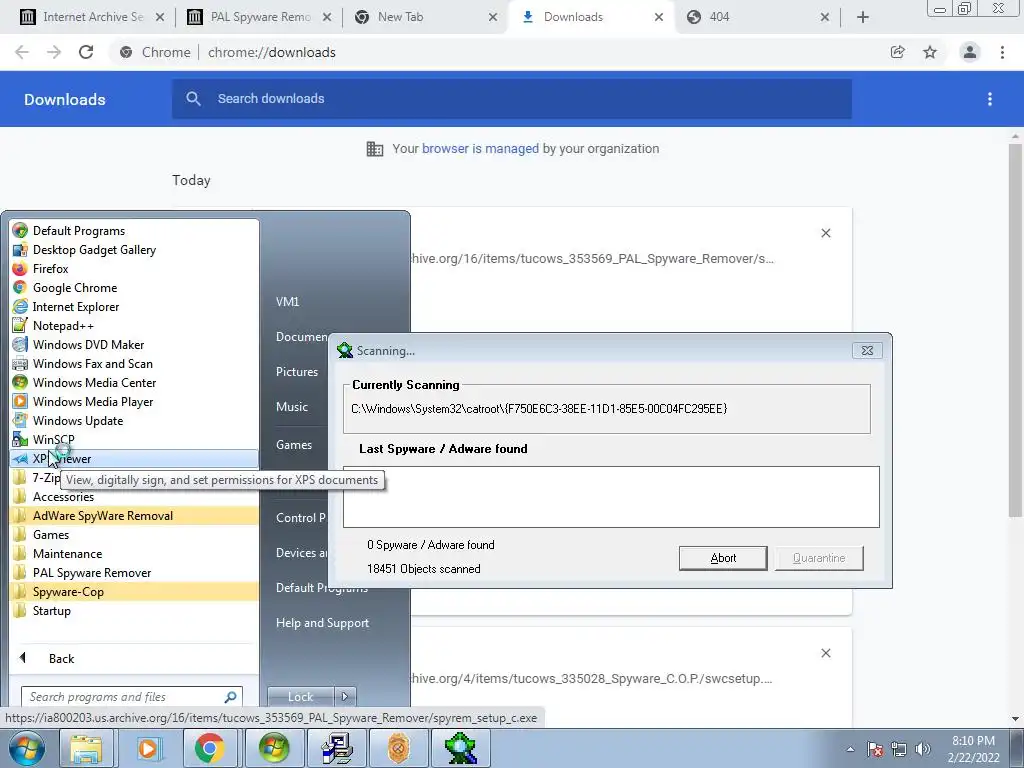1024x768 pixels.
Task: Click the downloads page vertical scrollbar
Action: point(1015,330)
